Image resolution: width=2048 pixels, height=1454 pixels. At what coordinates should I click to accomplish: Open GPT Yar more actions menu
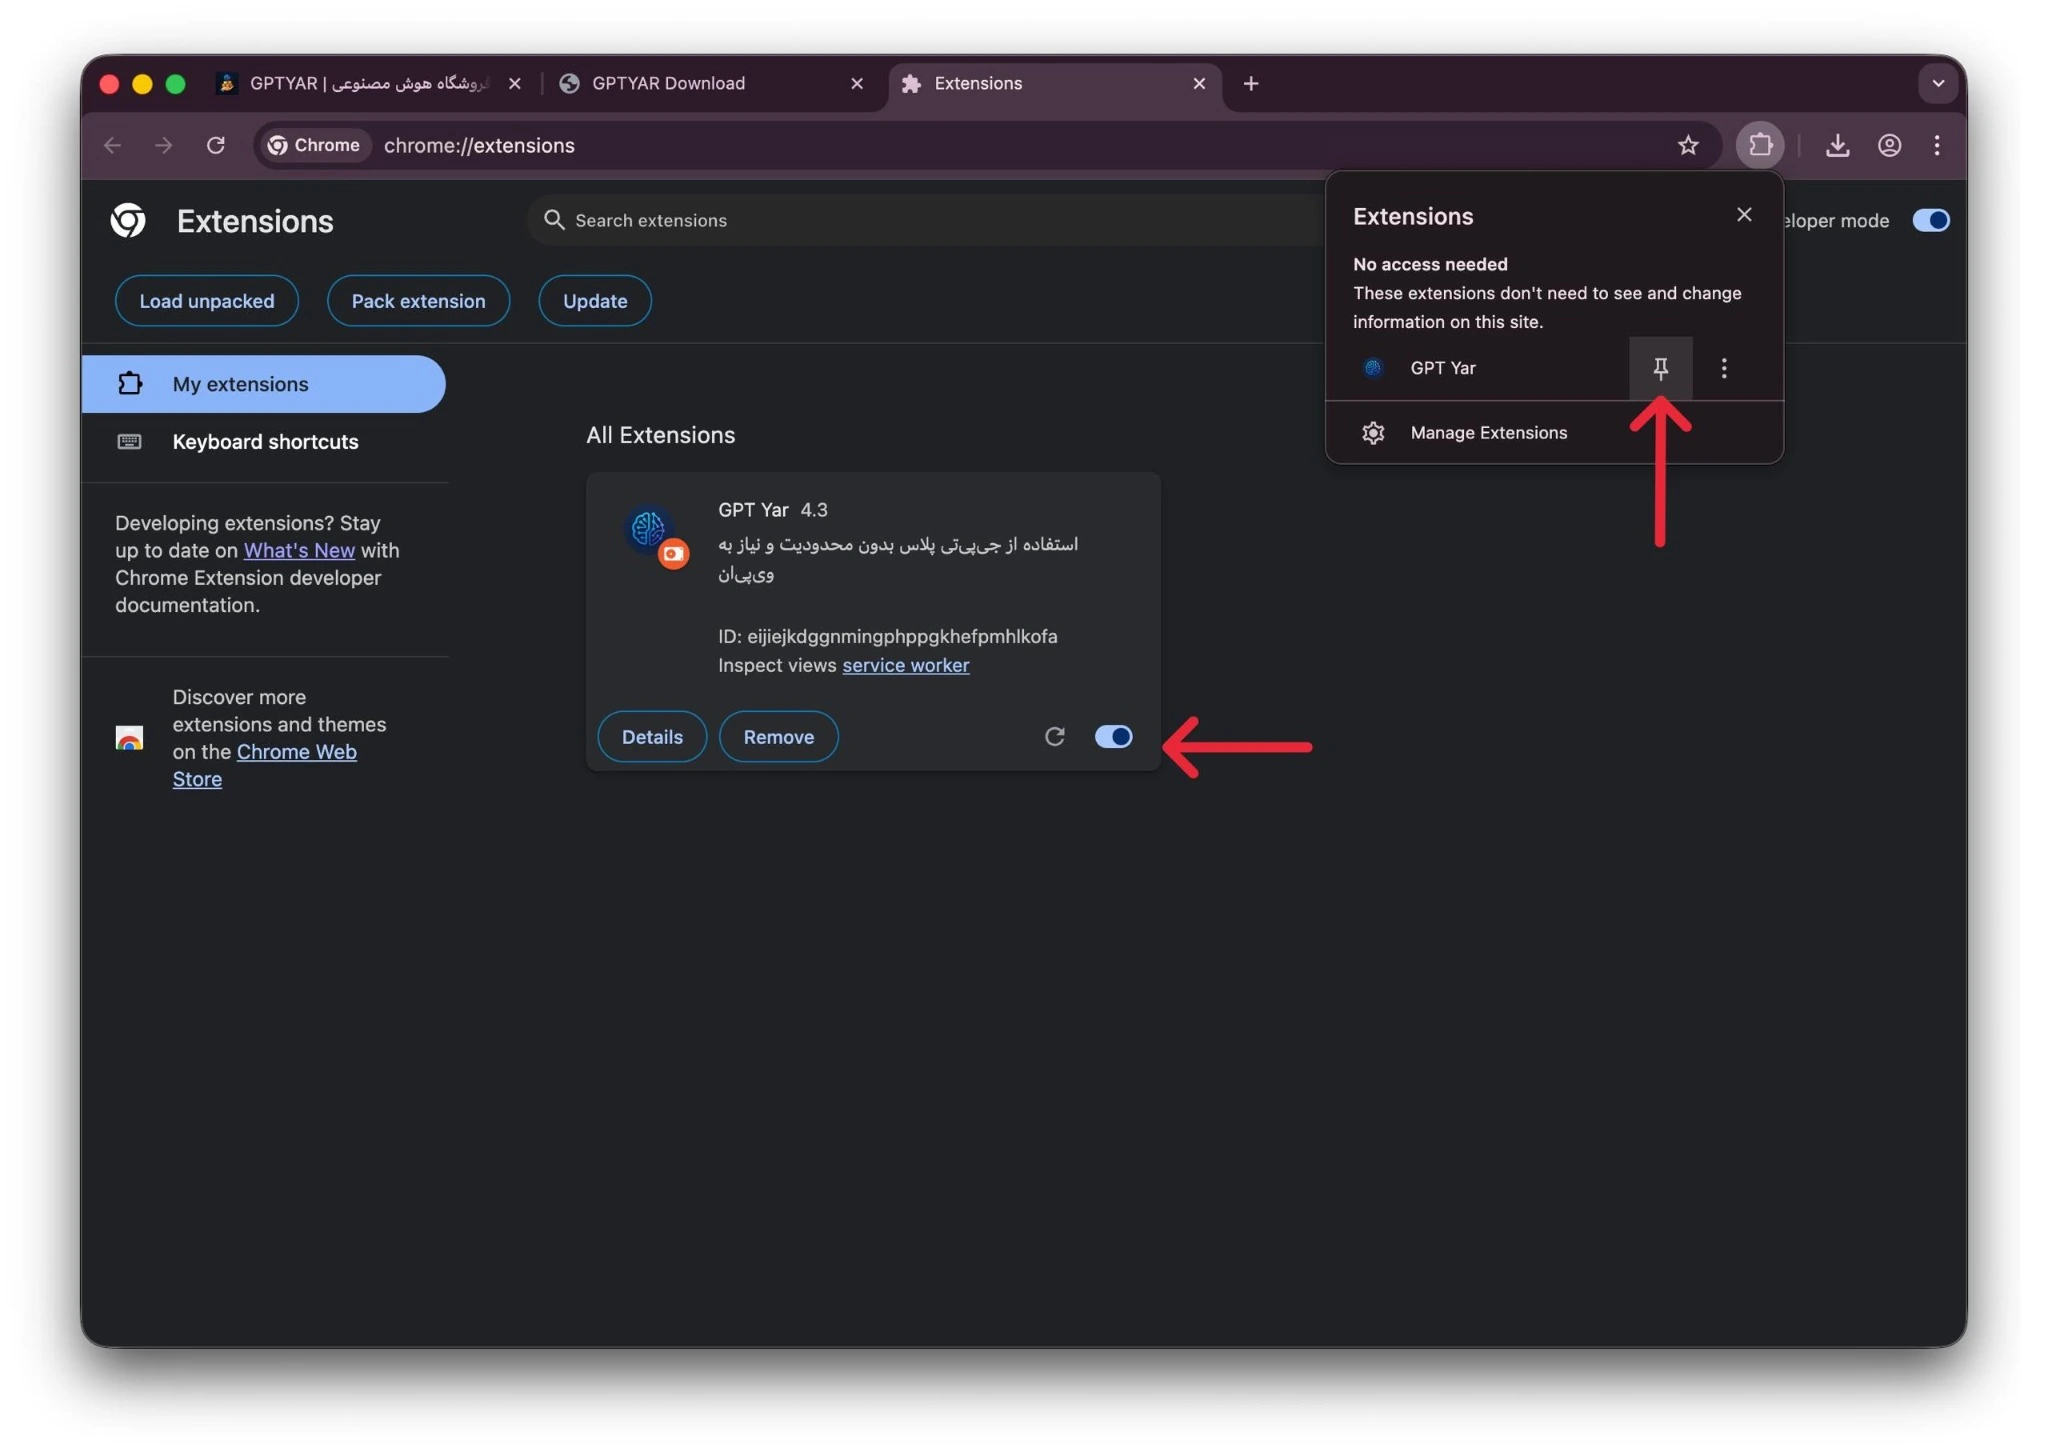click(1724, 369)
